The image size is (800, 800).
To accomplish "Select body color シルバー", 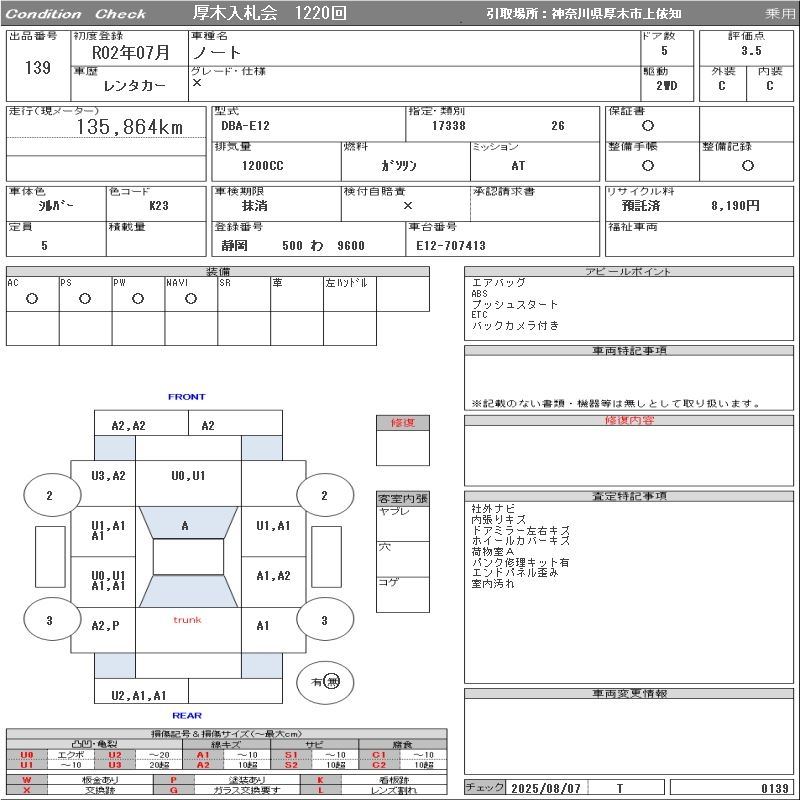I will 56,206.
